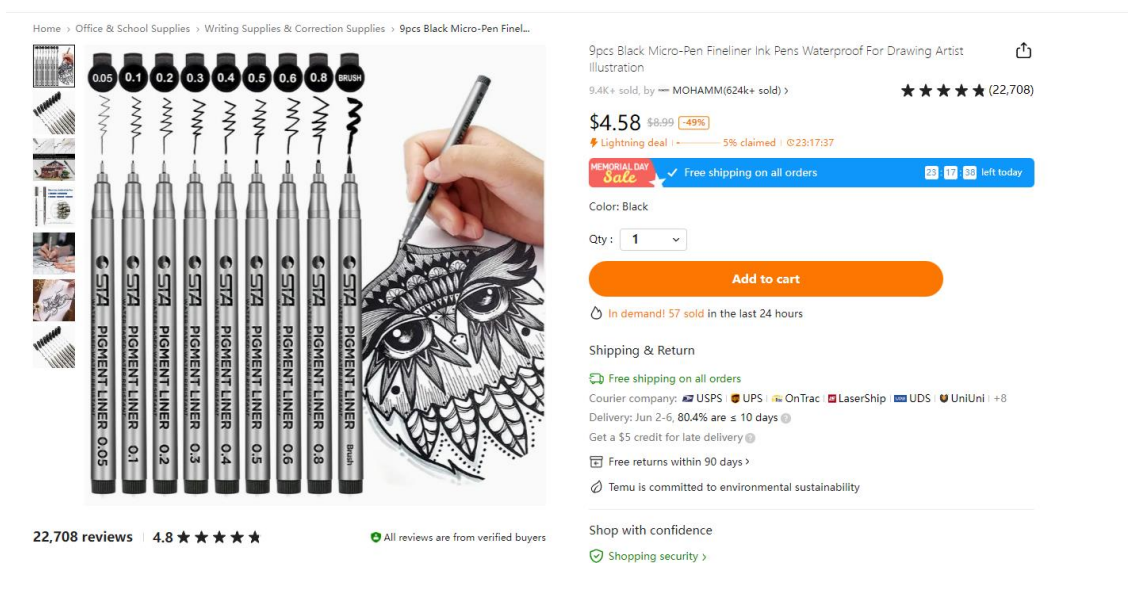Image resolution: width=1135 pixels, height=592 pixels.
Task: Go to Home breadcrumb
Action: pyautogui.click(x=46, y=29)
